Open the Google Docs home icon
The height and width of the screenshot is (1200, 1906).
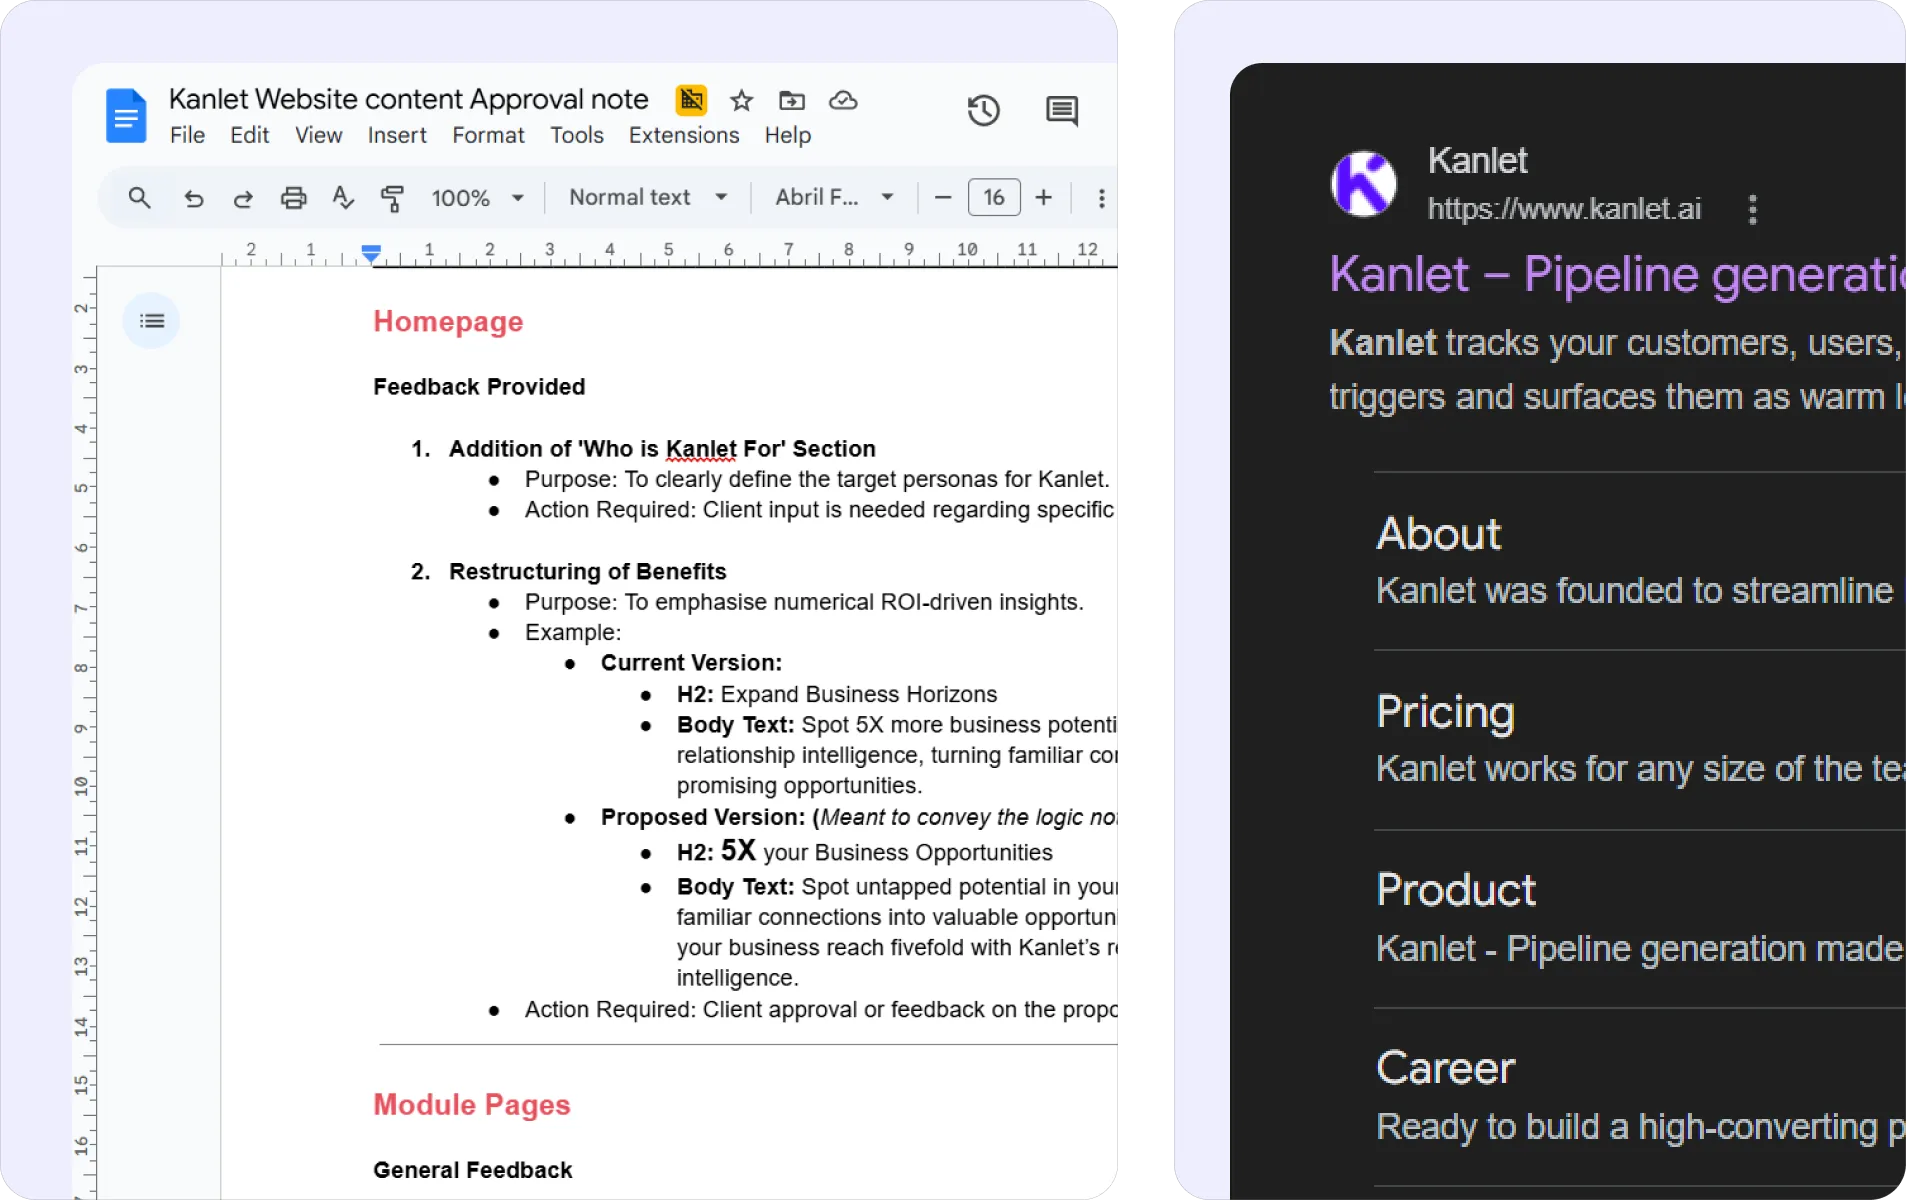tap(126, 115)
